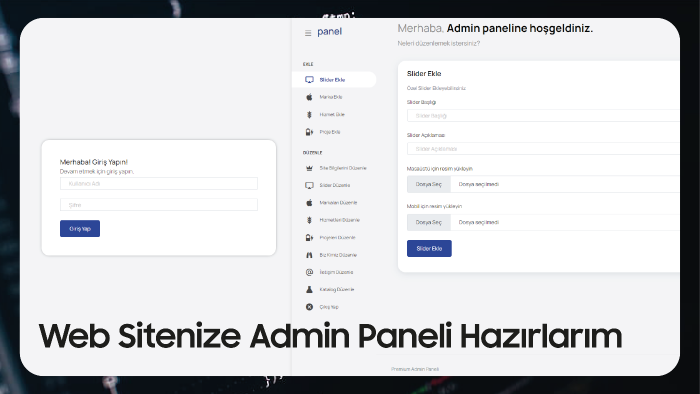Click the circled X icon for Çıkış Yap
Image resolution: width=700 pixels, height=394 pixels.
click(x=309, y=307)
